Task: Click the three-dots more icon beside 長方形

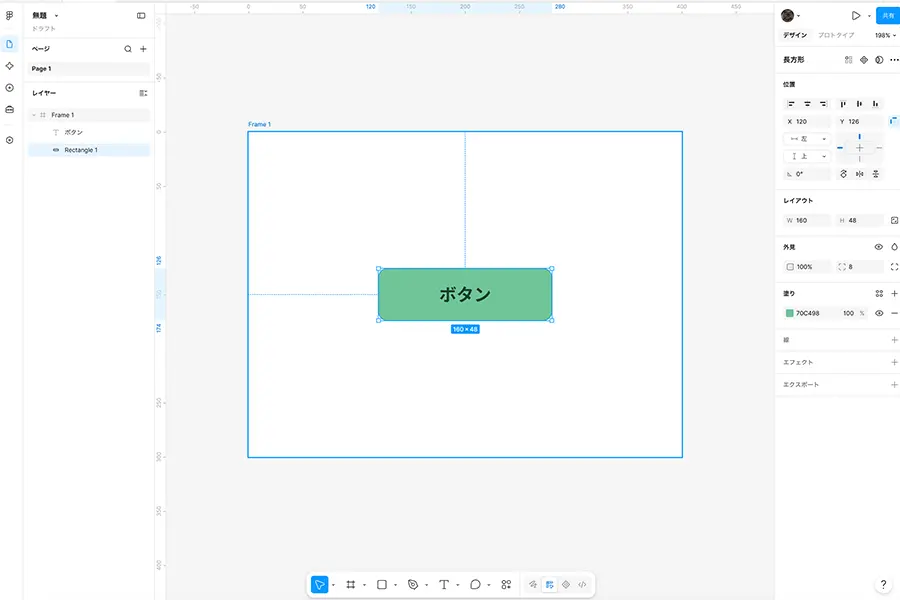Action: pos(894,60)
